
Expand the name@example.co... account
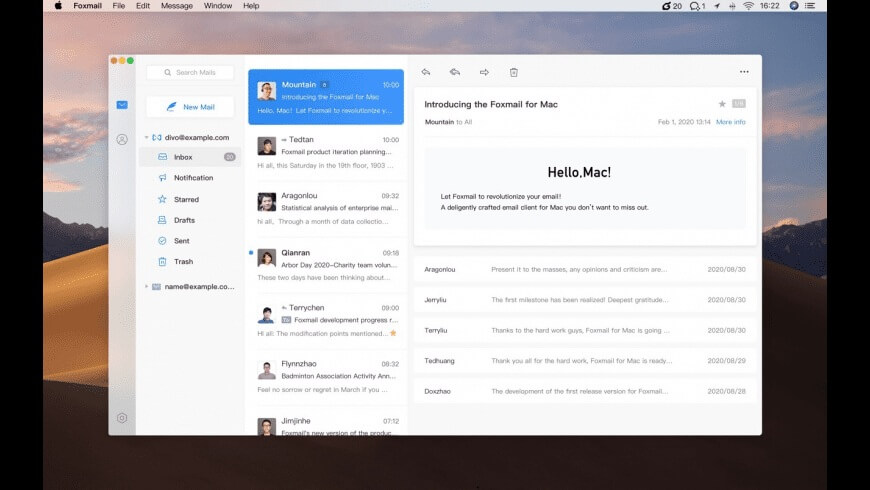tap(146, 286)
